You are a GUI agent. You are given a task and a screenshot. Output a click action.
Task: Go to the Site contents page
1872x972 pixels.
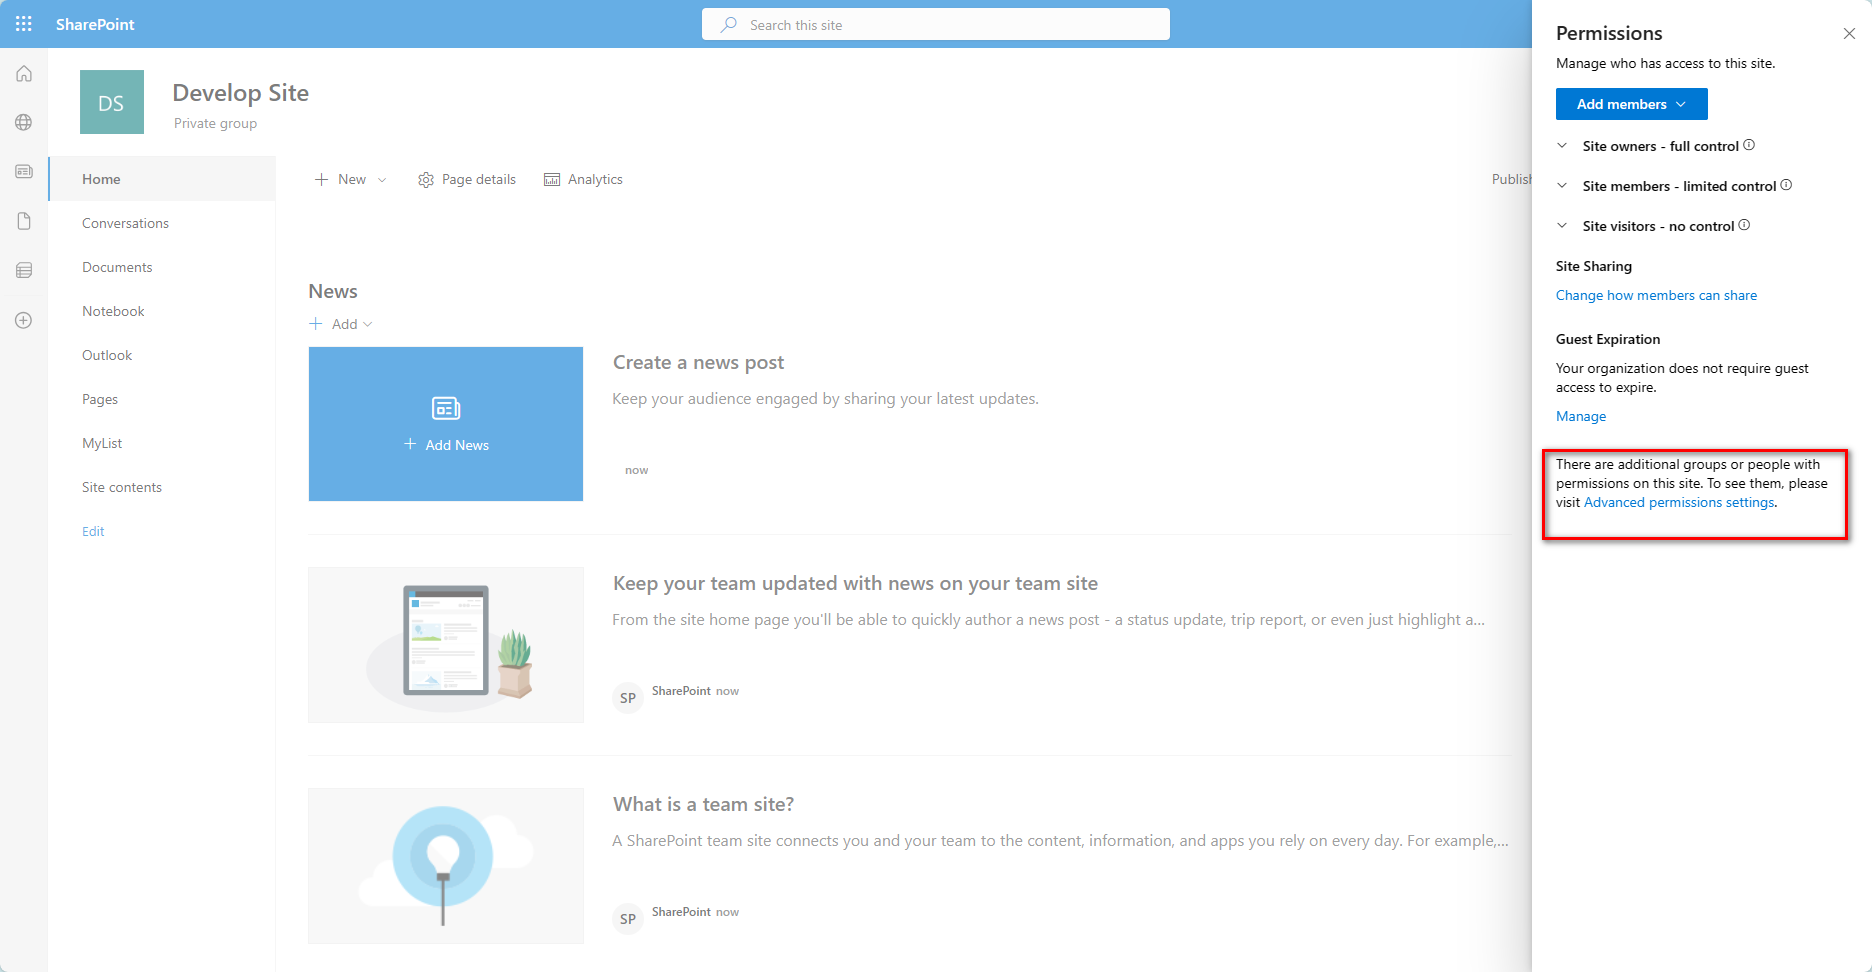pyautogui.click(x=121, y=487)
